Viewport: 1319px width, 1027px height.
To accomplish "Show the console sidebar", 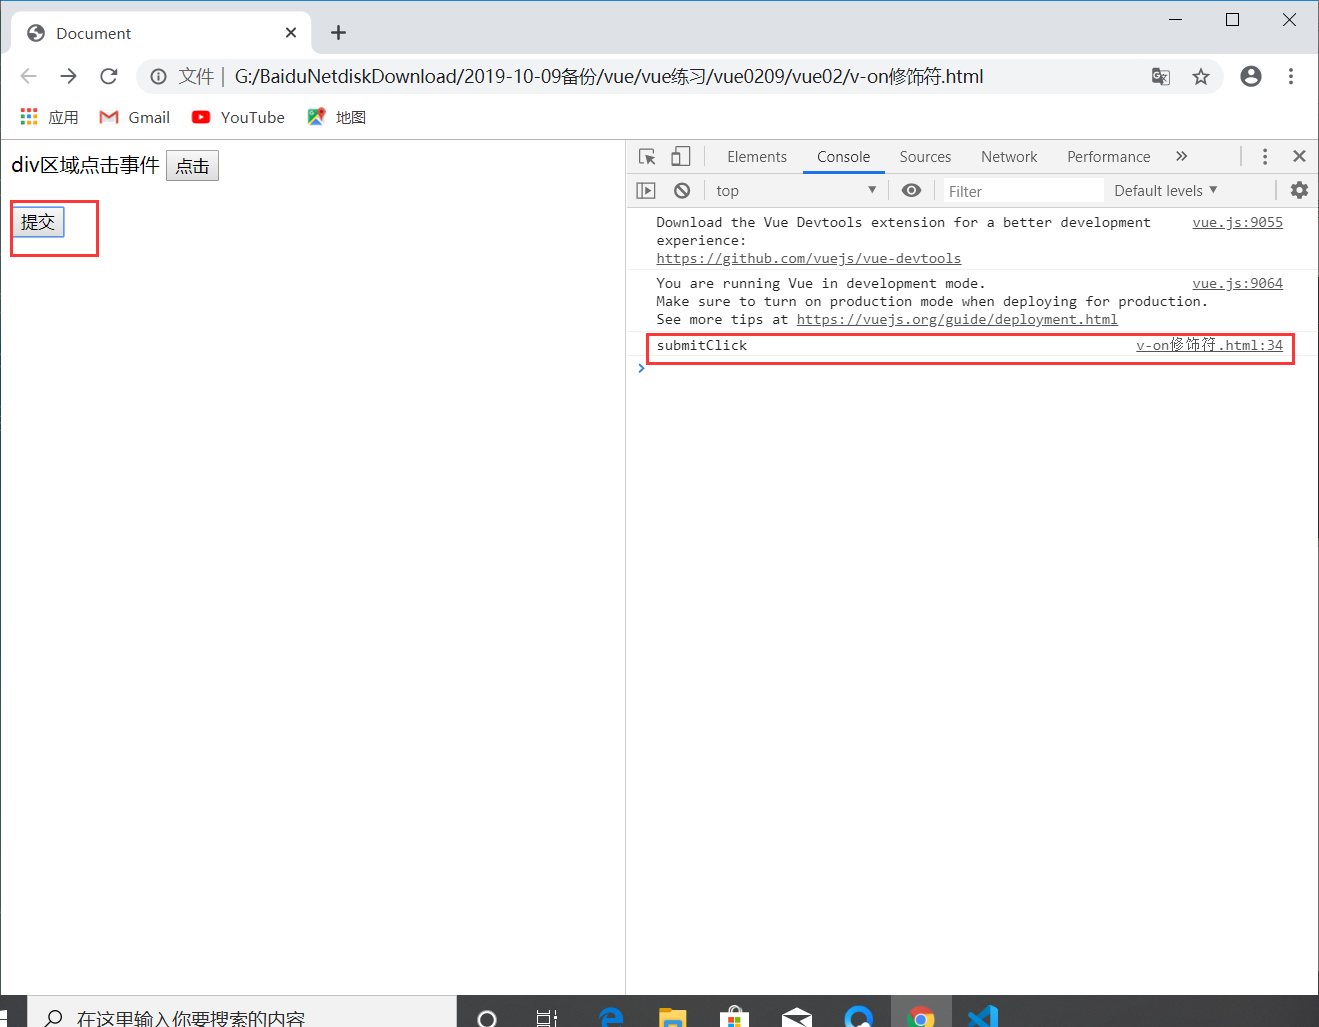I will (645, 190).
